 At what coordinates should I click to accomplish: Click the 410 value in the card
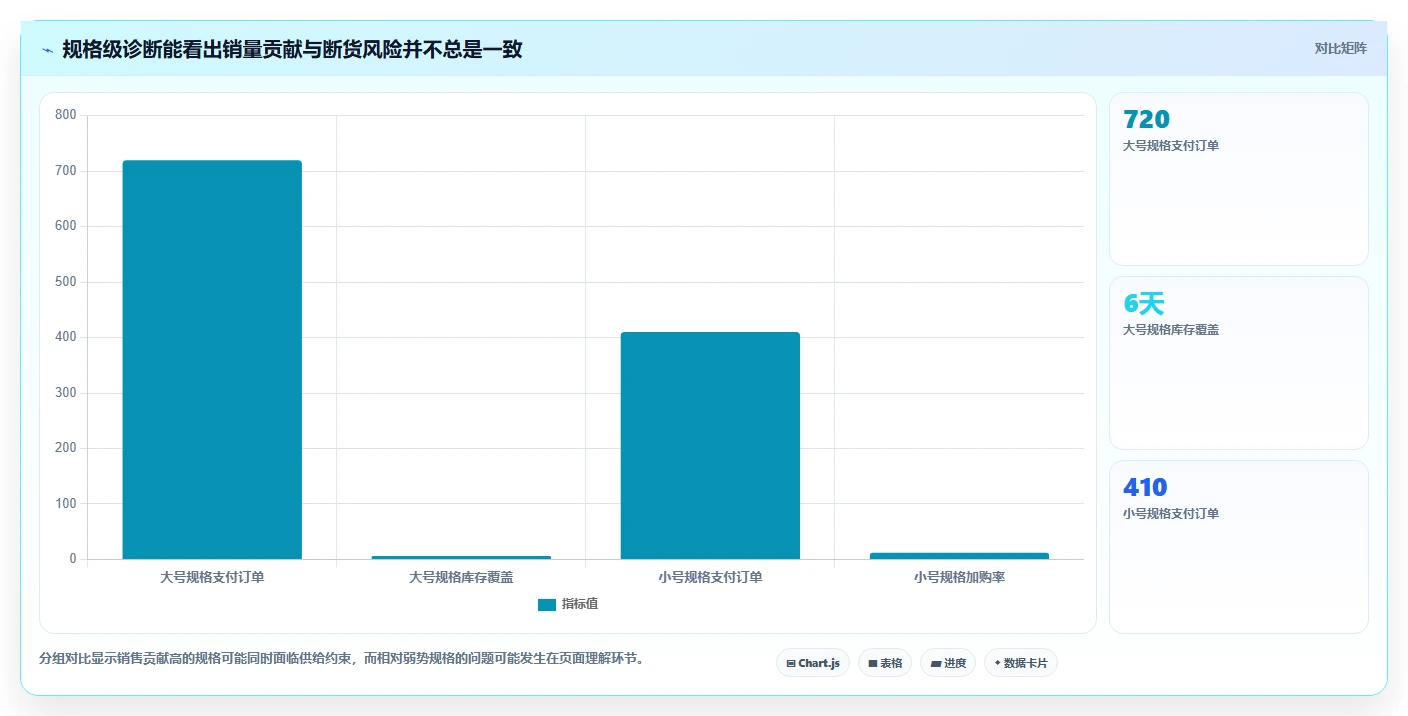1145,488
